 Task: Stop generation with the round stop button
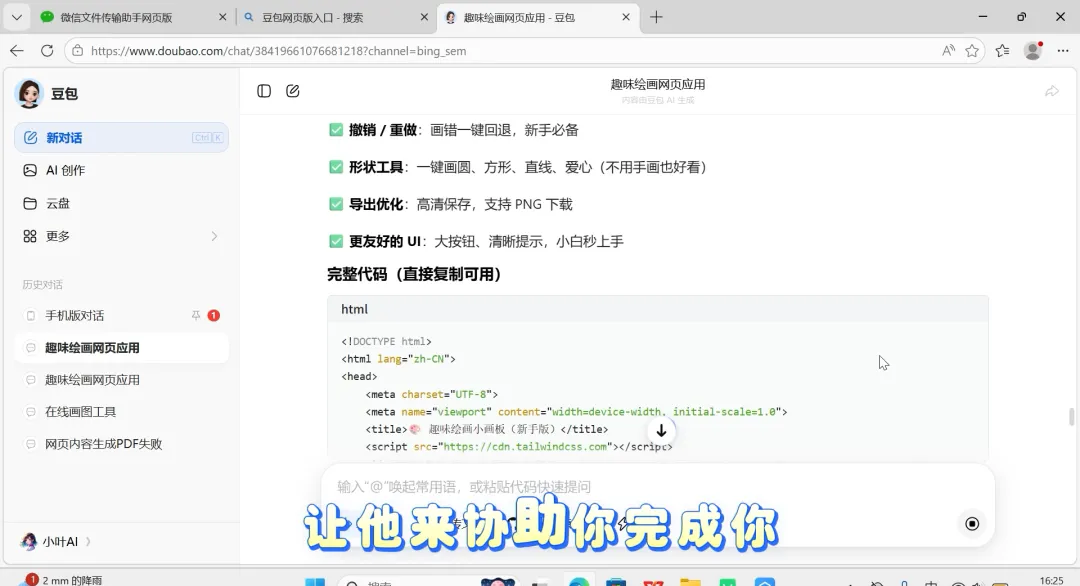point(972,524)
